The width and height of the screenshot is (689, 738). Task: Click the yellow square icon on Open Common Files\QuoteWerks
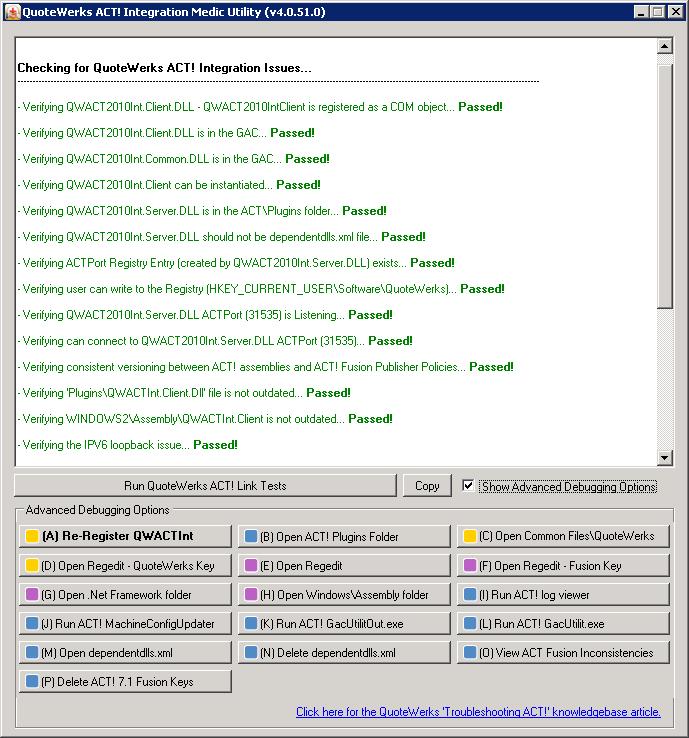point(470,536)
